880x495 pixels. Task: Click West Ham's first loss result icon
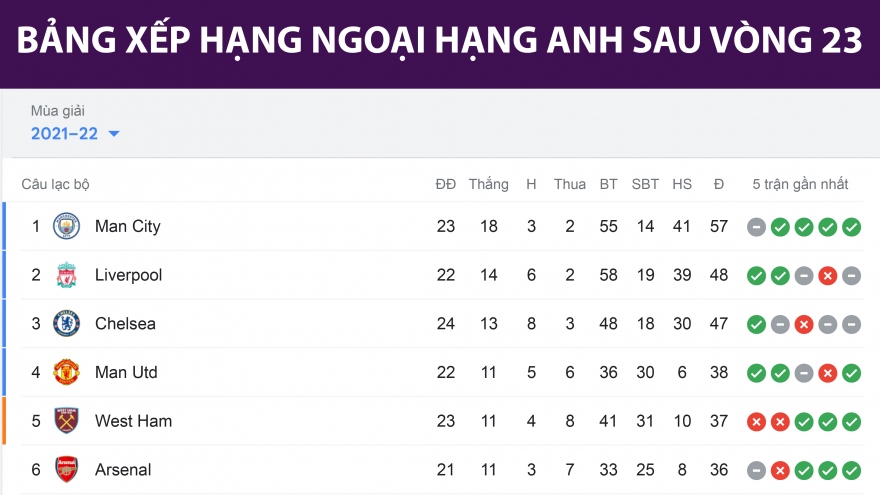click(x=756, y=421)
